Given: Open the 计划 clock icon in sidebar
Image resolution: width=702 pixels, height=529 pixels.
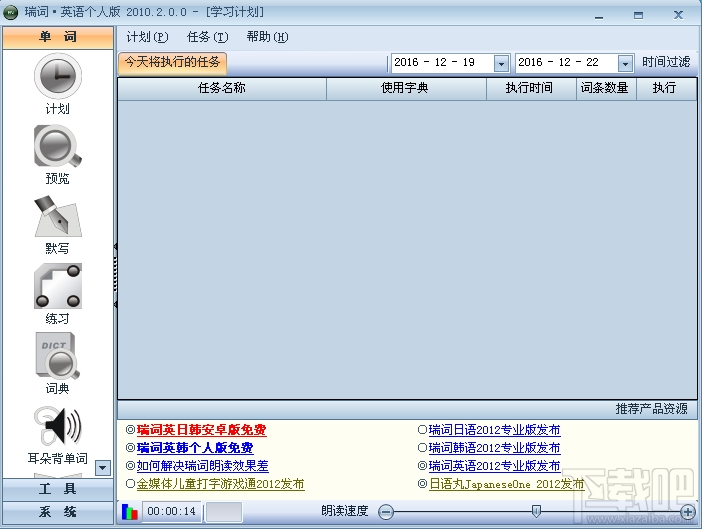Looking at the screenshot, I should point(58,76).
